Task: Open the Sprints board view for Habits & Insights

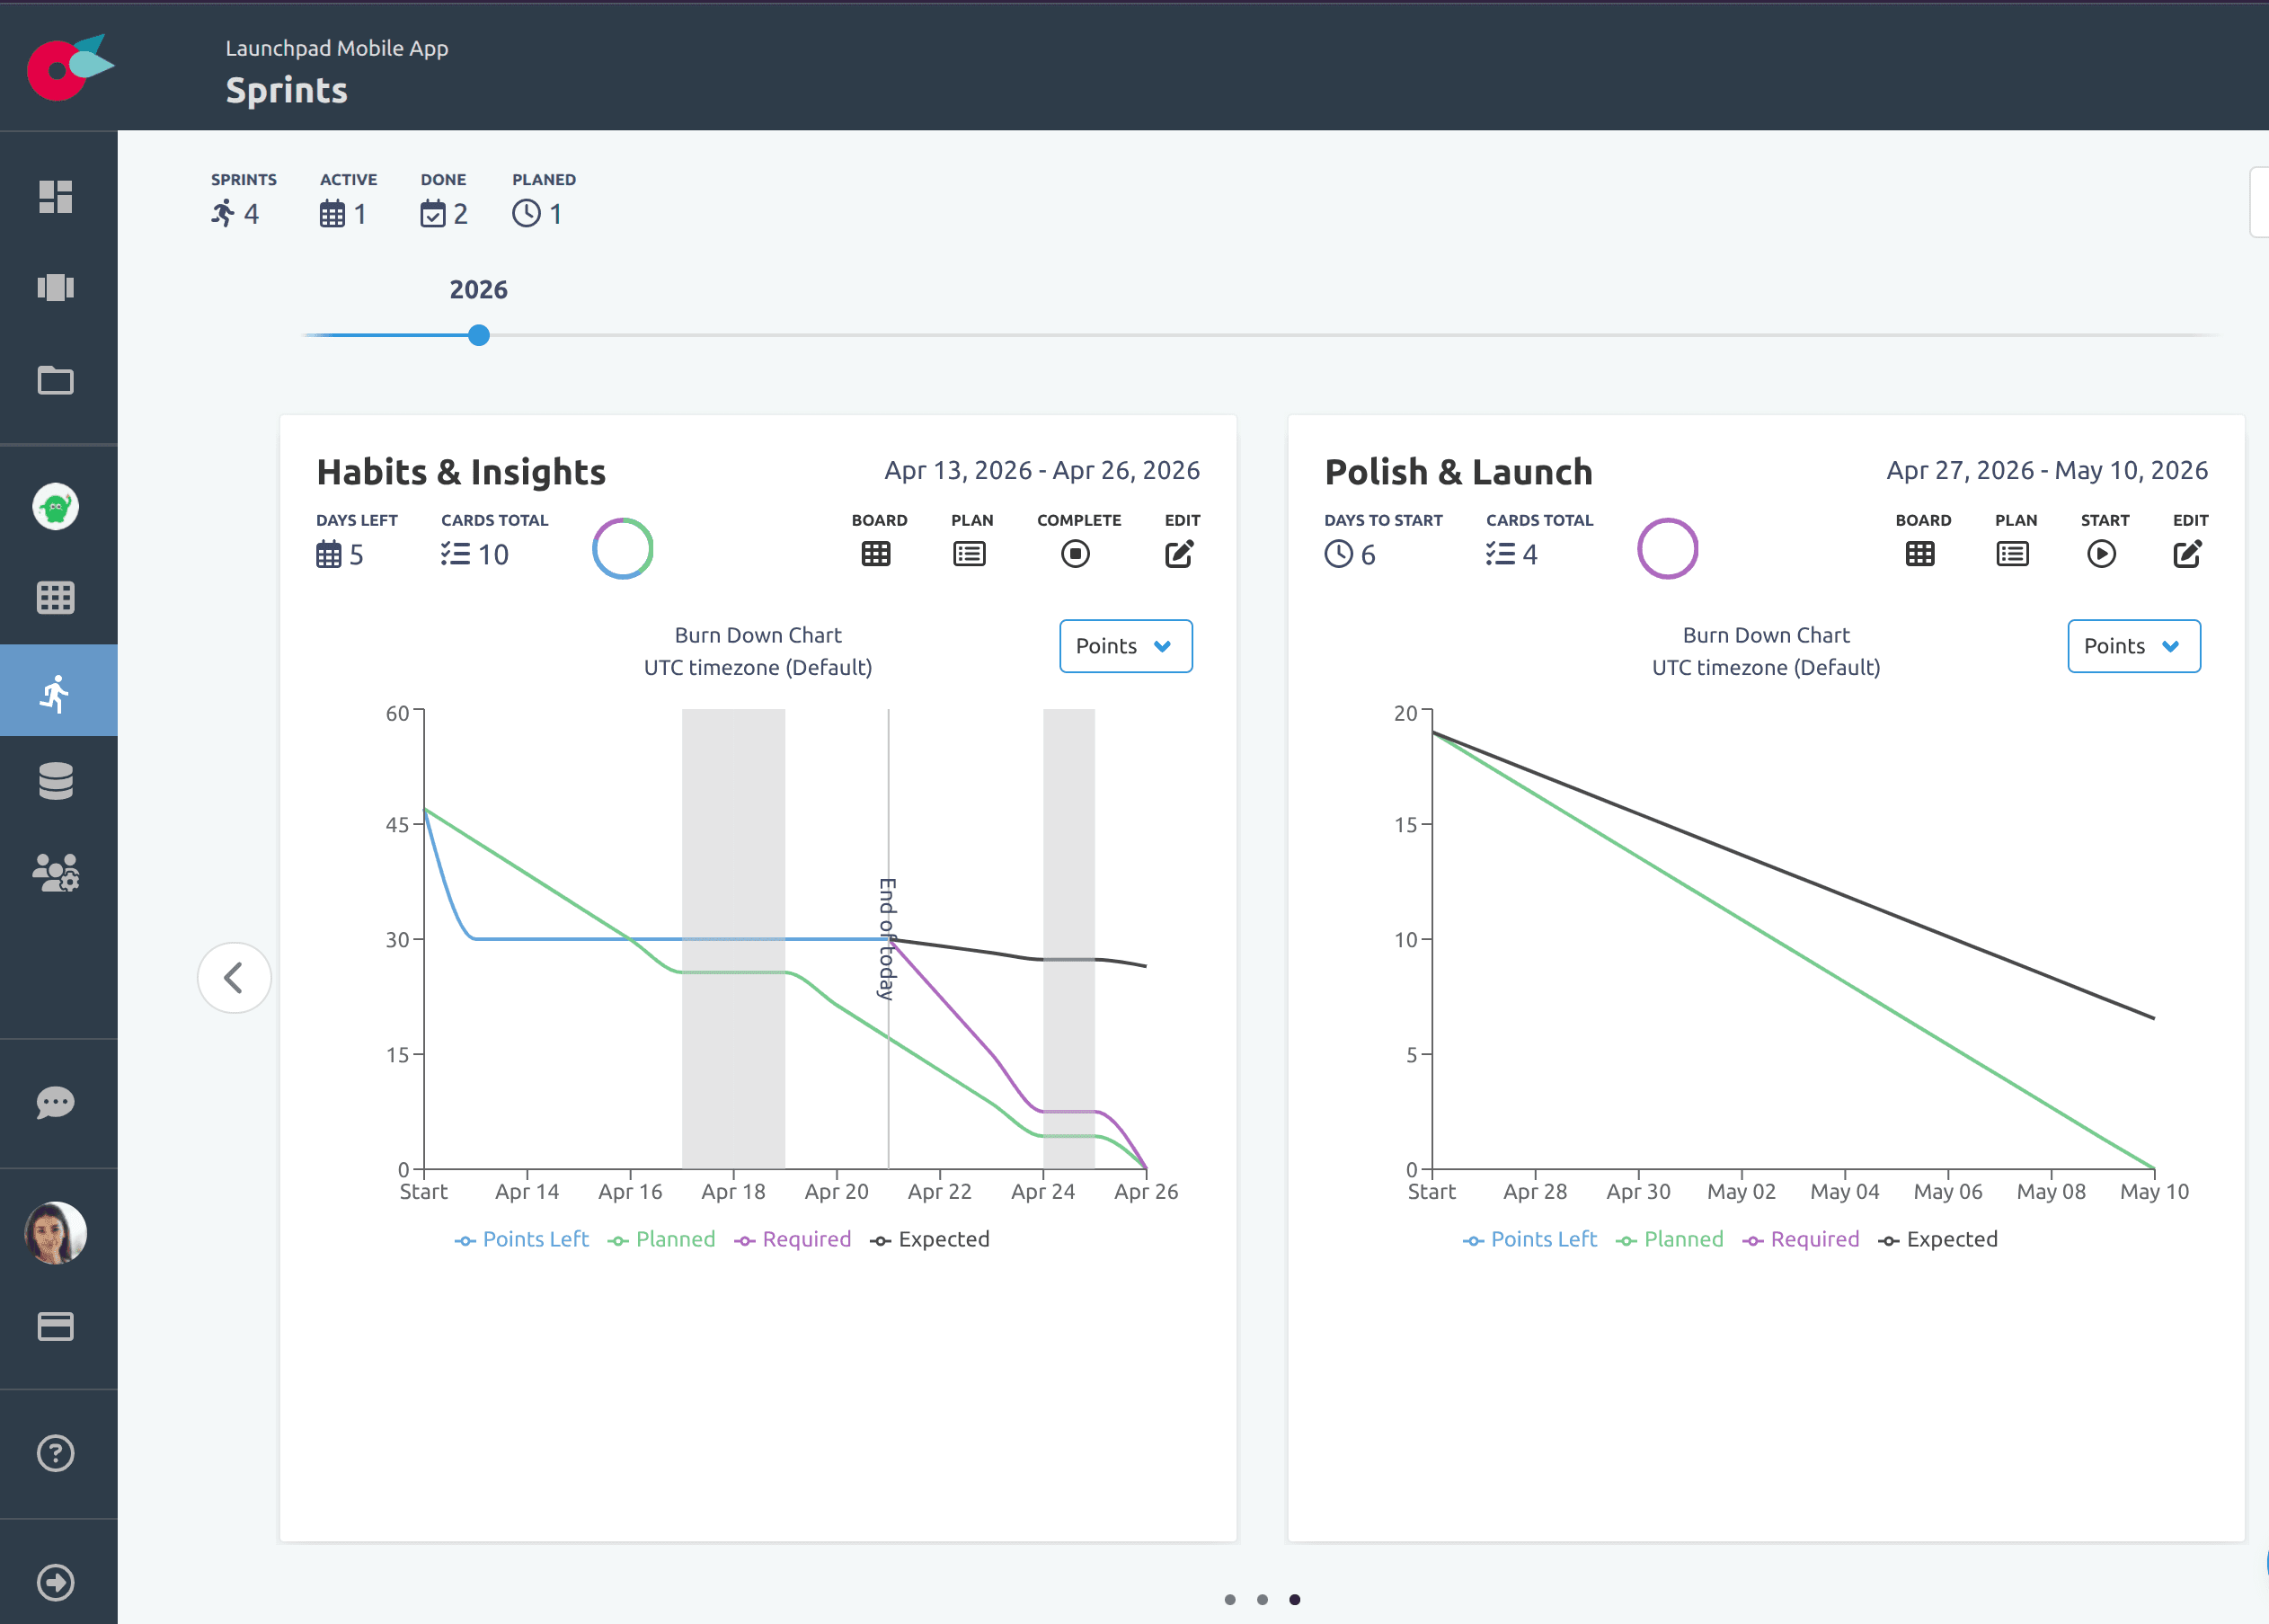Action: point(877,553)
